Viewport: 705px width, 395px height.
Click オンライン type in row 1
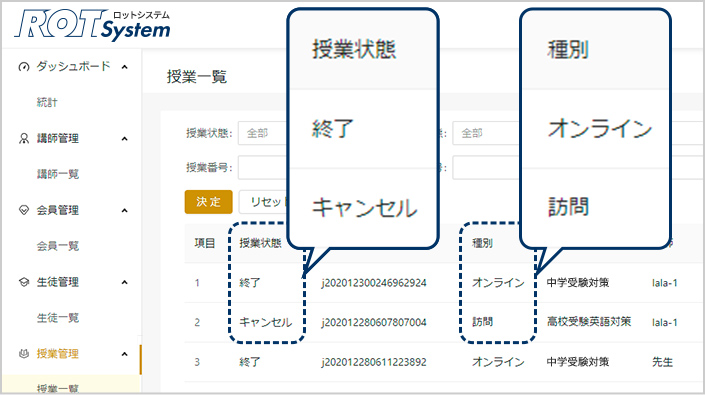(x=498, y=283)
